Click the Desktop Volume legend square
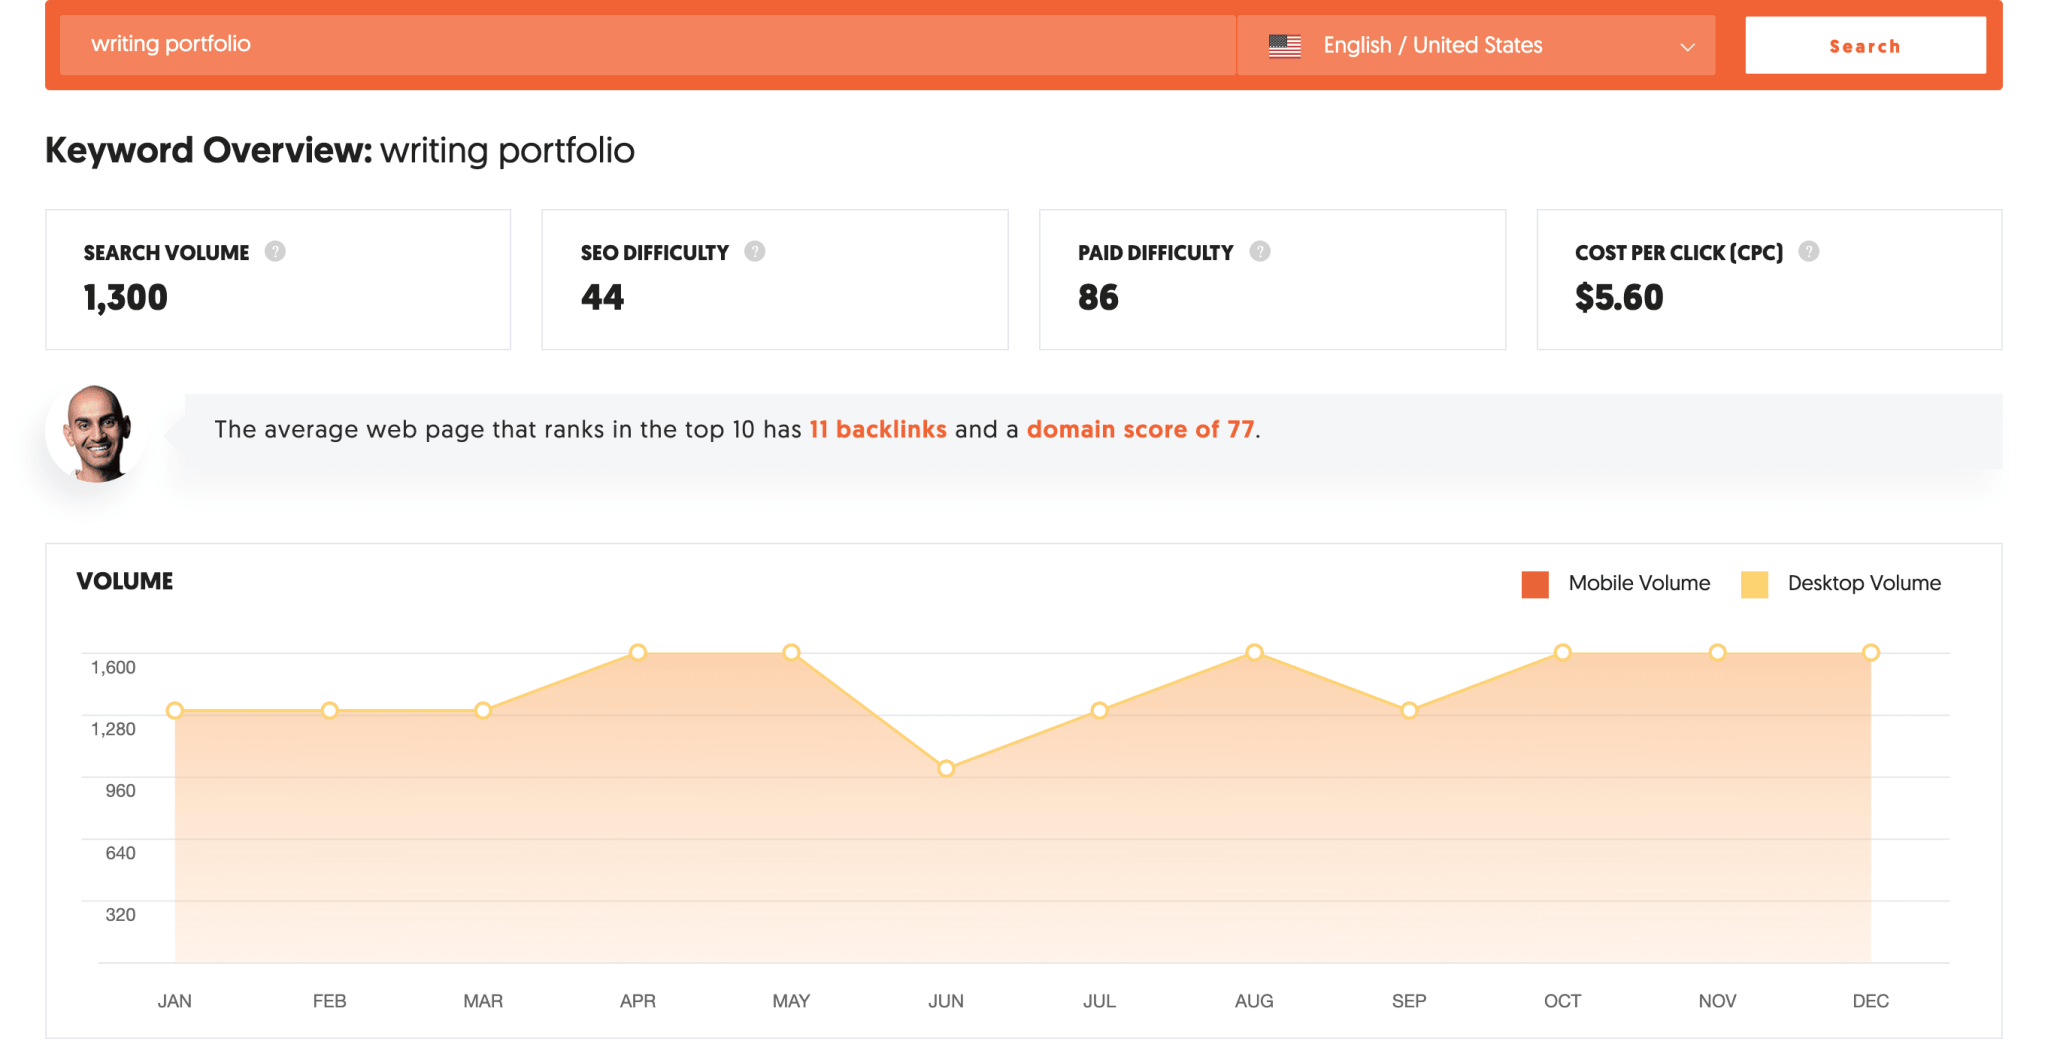 1753,582
